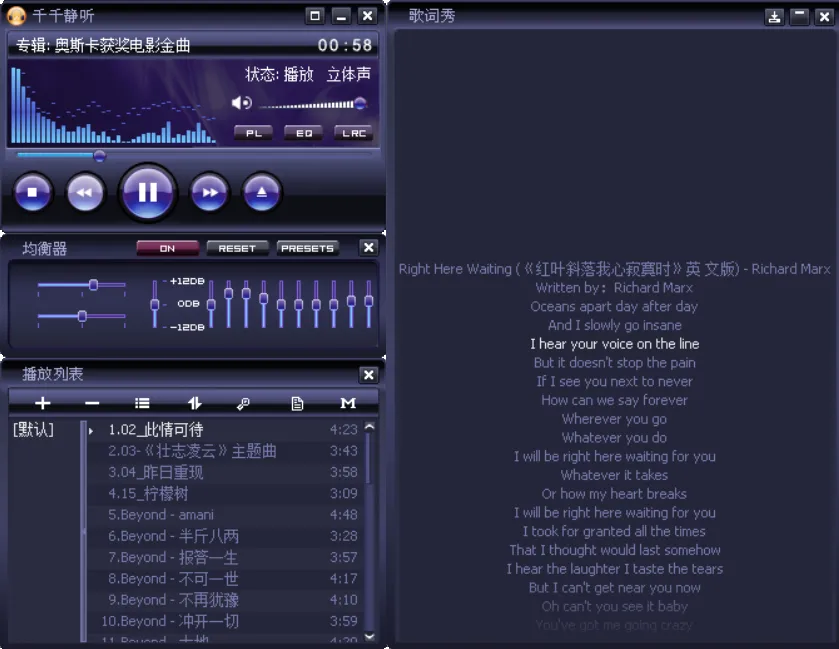The image size is (839, 649).
Task: Open the playlist list menu icon
Action: [142, 403]
